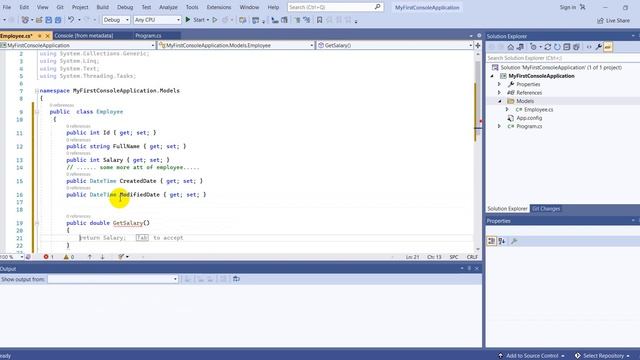Image resolution: width=640 pixels, height=360 pixels.
Task: Click Pending Changes Filter icon in Solution Explorer
Action: tap(533, 47)
